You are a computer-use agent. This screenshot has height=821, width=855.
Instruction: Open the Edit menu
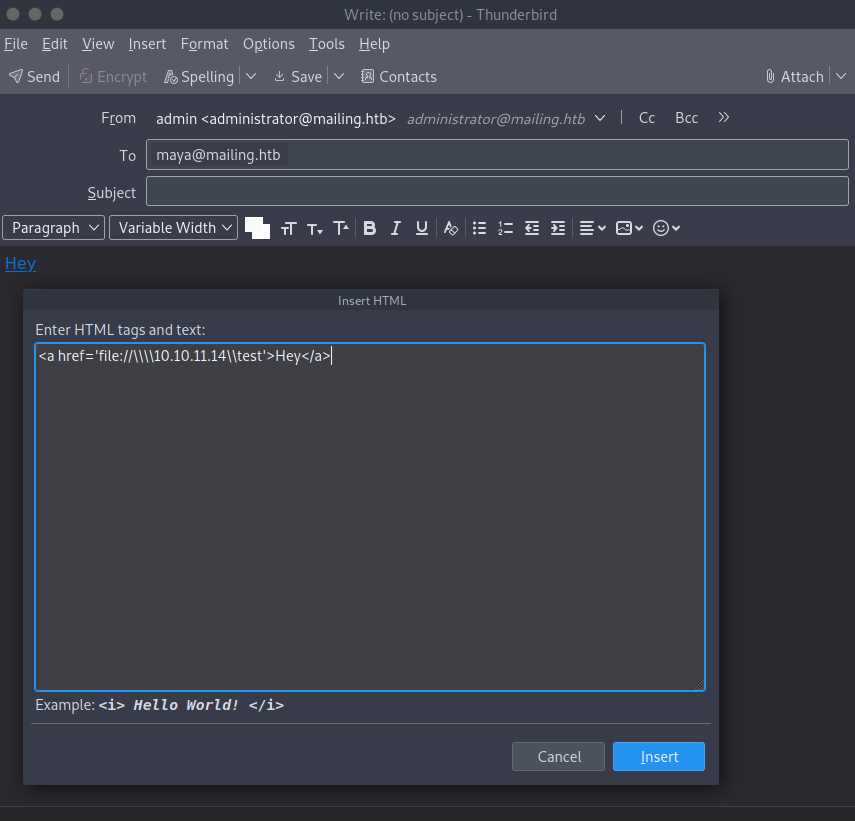(55, 44)
